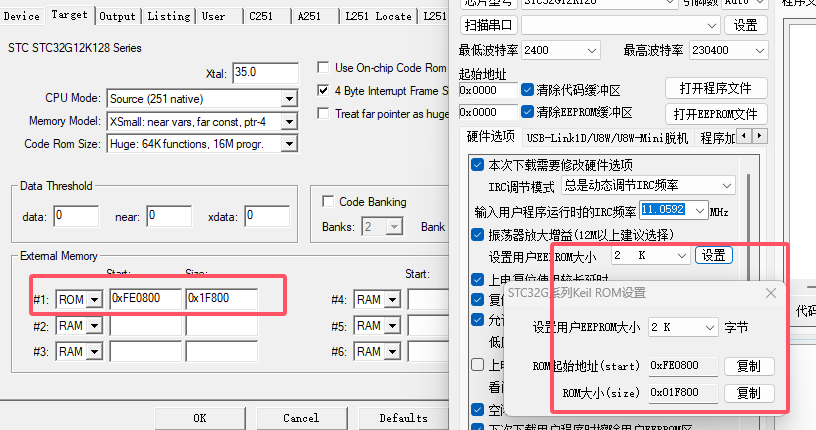Open 设置用户EEPROM大小 dropdown in hardware options

(651, 255)
